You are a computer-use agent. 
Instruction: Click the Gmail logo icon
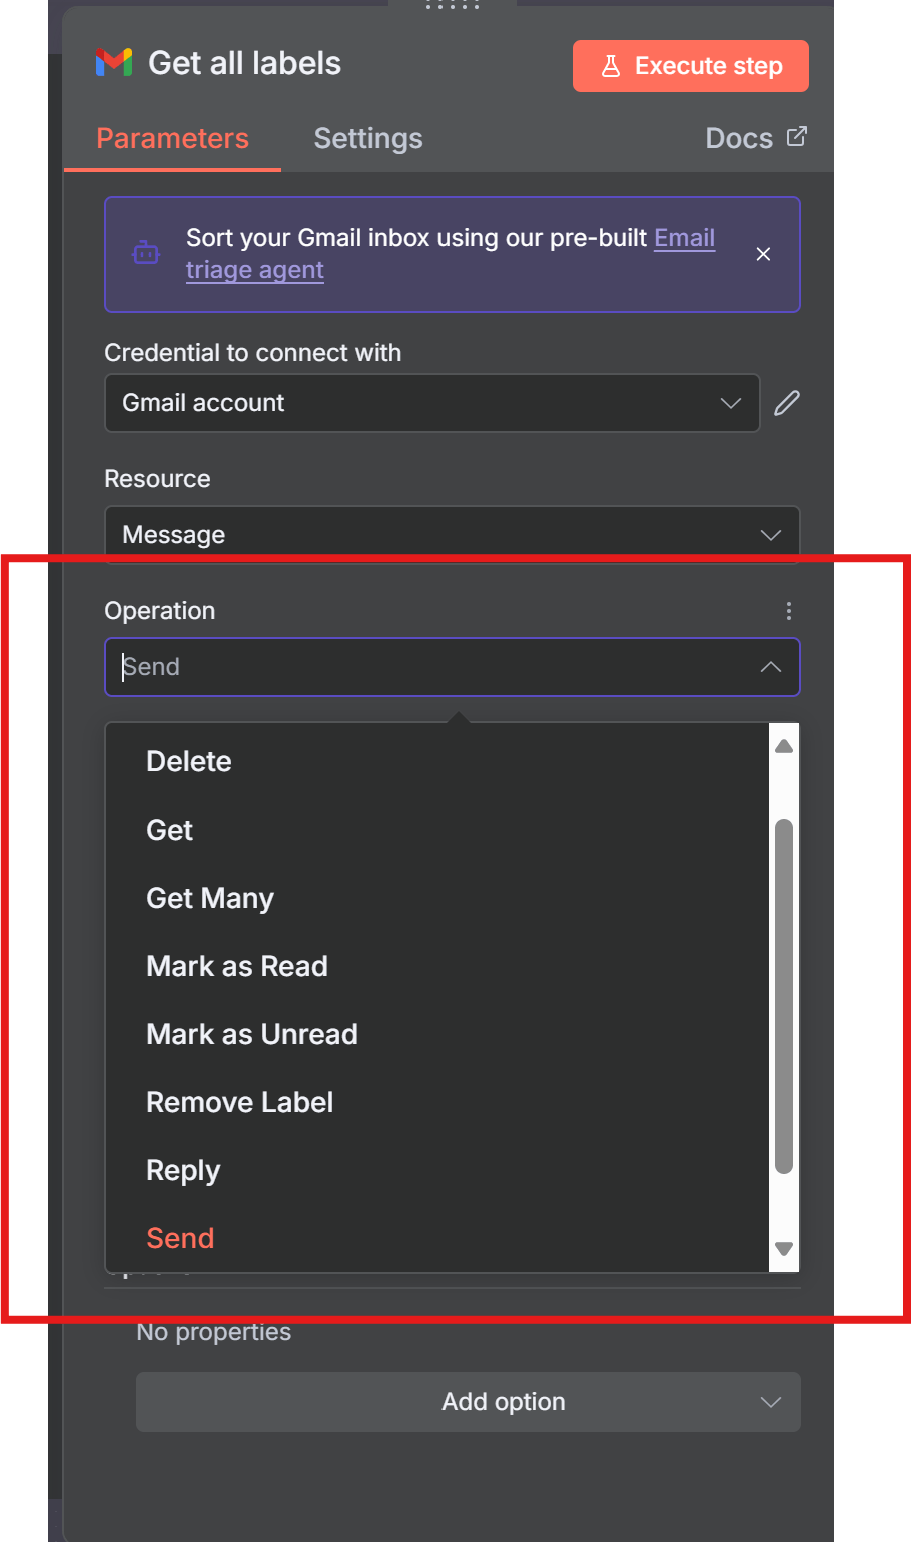[114, 63]
